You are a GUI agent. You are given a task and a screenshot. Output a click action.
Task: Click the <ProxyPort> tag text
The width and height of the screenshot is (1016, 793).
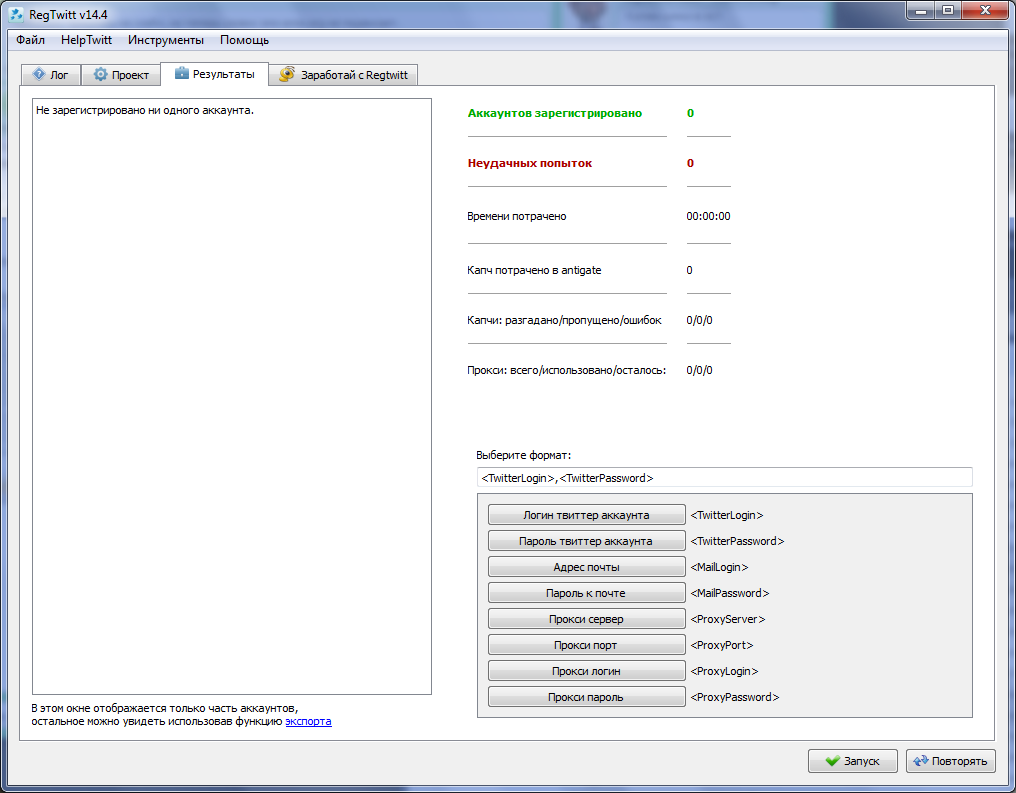(722, 645)
